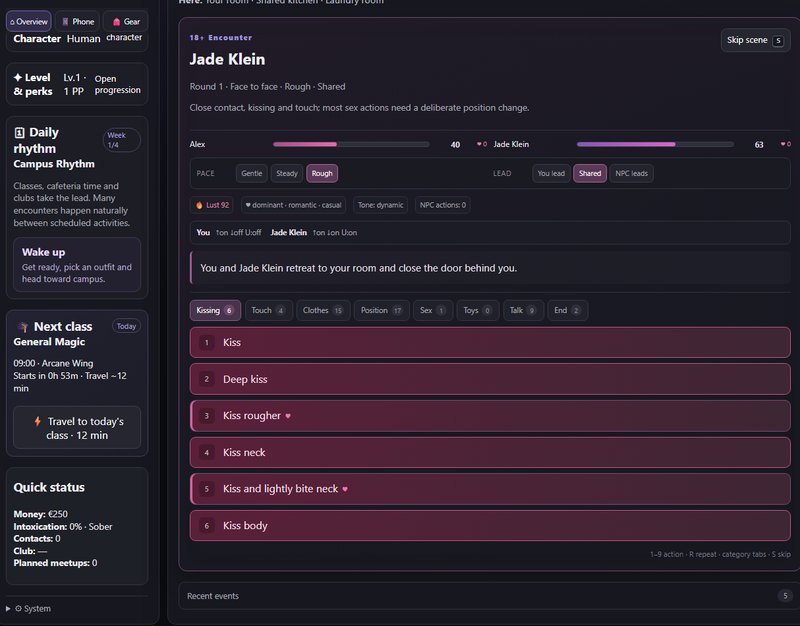This screenshot has height=626, width=800.
Task: Click the Recent events count badge
Action: [x=785, y=596]
